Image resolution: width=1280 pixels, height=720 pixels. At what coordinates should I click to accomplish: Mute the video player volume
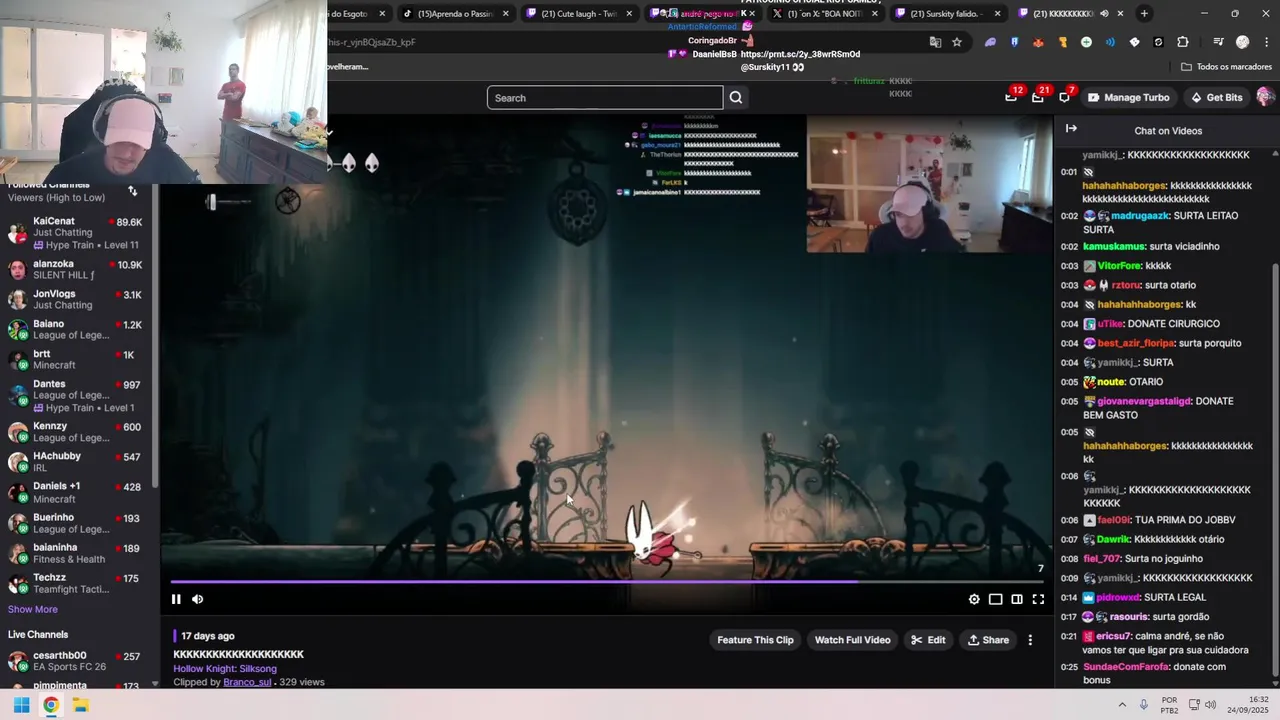pyautogui.click(x=197, y=599)
